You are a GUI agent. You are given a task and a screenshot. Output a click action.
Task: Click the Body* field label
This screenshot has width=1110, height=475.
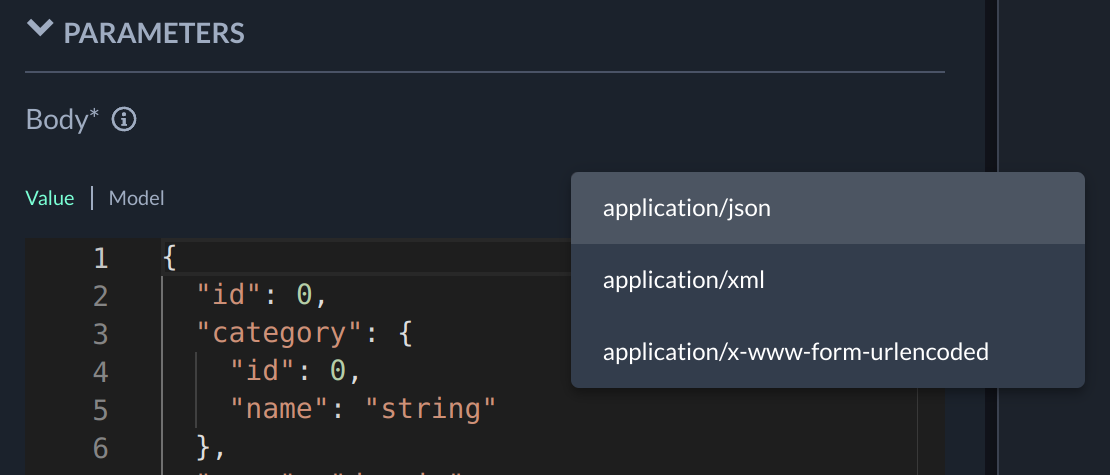pos(62,120)
